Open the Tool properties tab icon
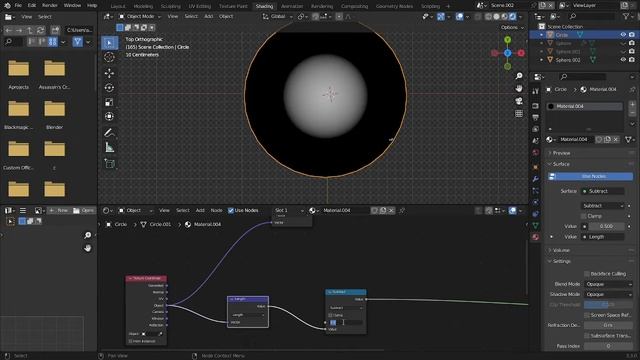 (x=536, y=92)
